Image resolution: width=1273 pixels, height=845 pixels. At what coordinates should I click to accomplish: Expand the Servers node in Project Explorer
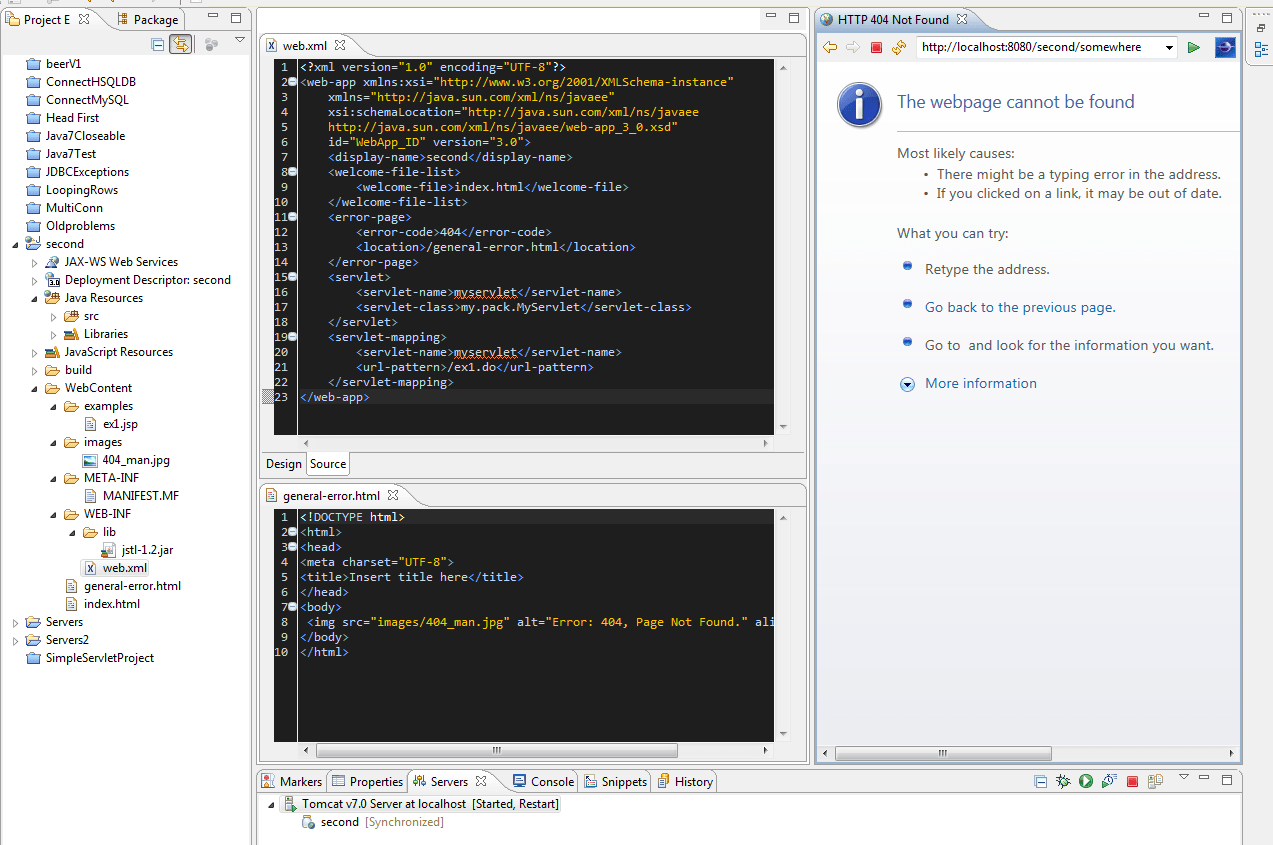[x=14, y=621]
